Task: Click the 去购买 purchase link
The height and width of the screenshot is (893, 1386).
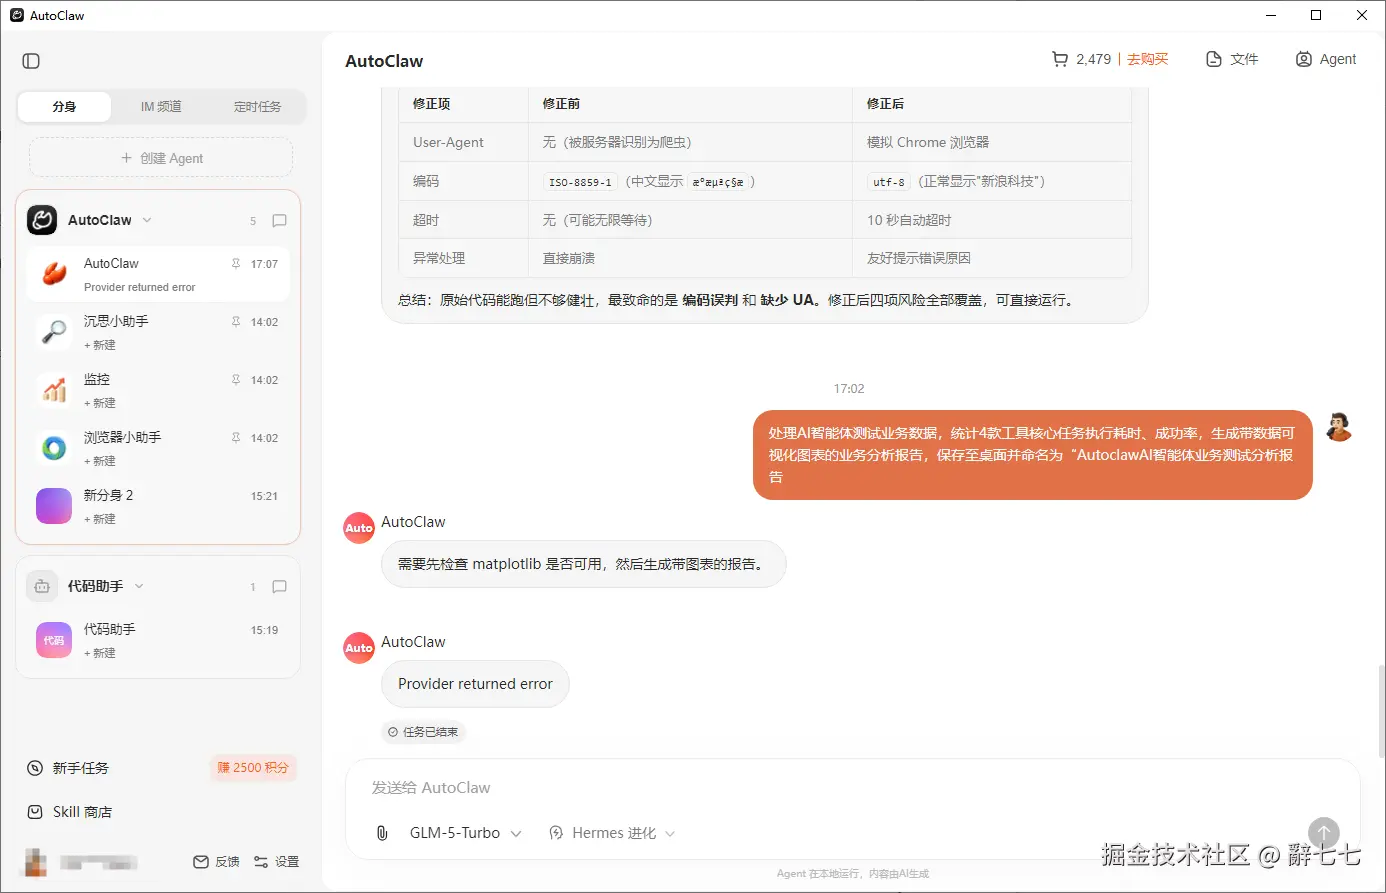Action: 1148,59
